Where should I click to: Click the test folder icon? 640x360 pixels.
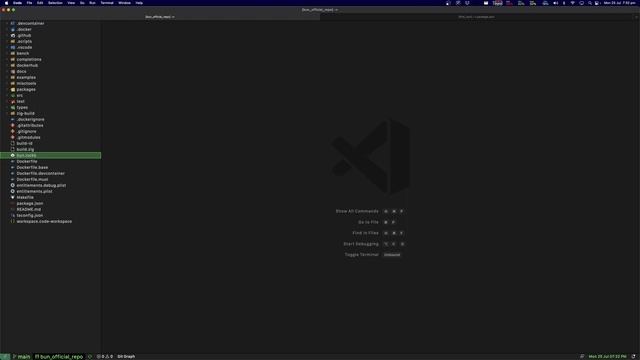tap(13, 101)
